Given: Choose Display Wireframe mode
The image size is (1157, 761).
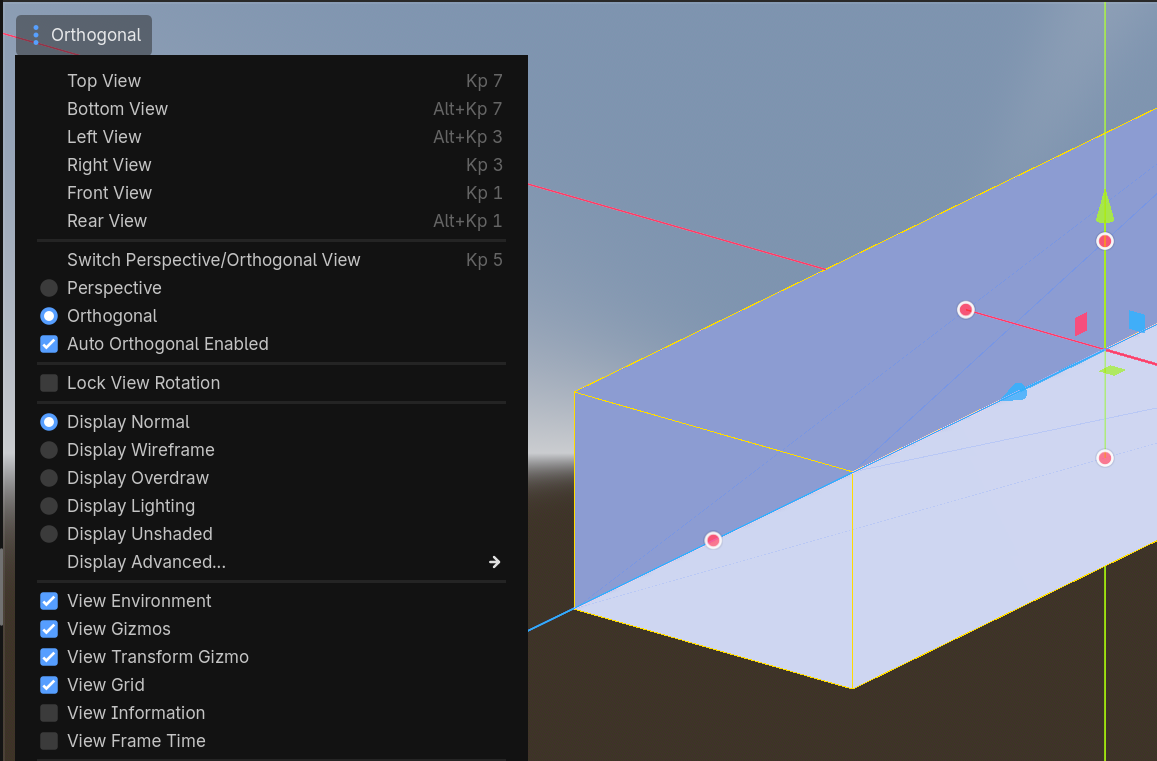Looking at the screenshot, I should point(49,450).
